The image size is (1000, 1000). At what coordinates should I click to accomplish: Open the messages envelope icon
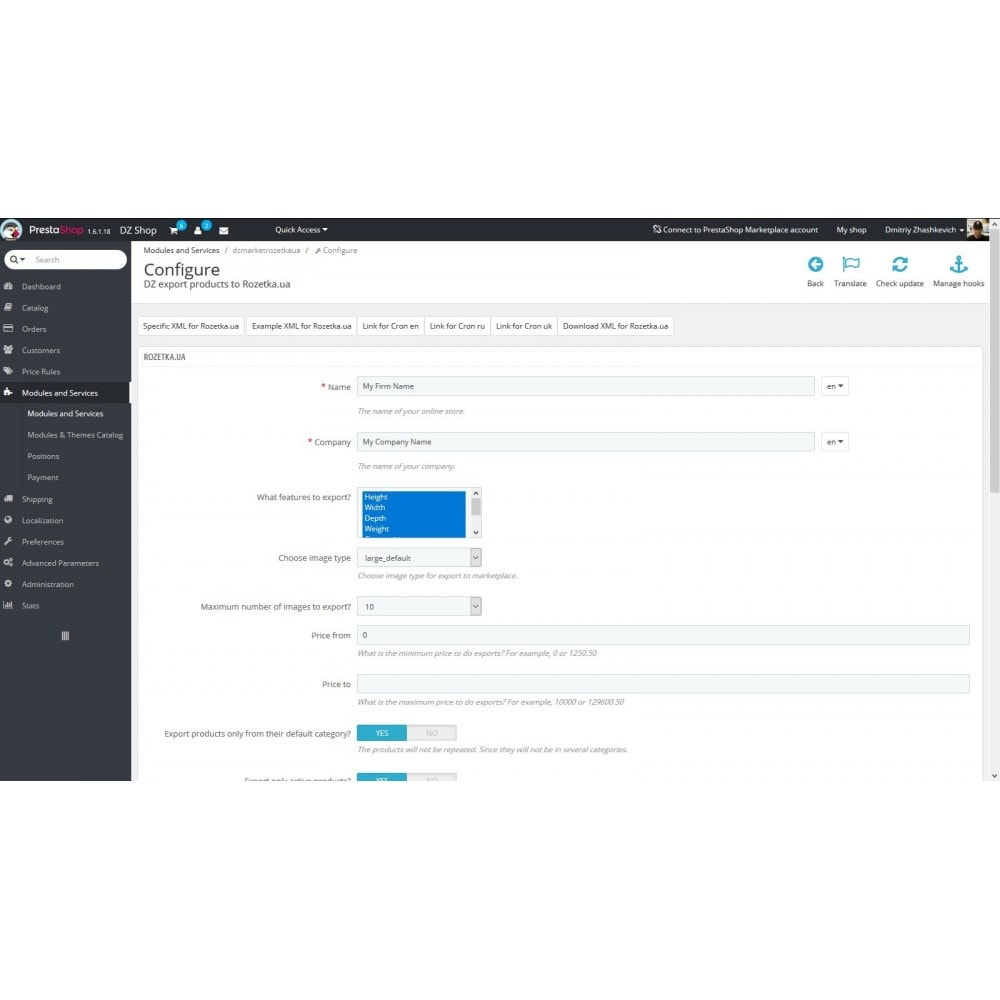point(224,230)
